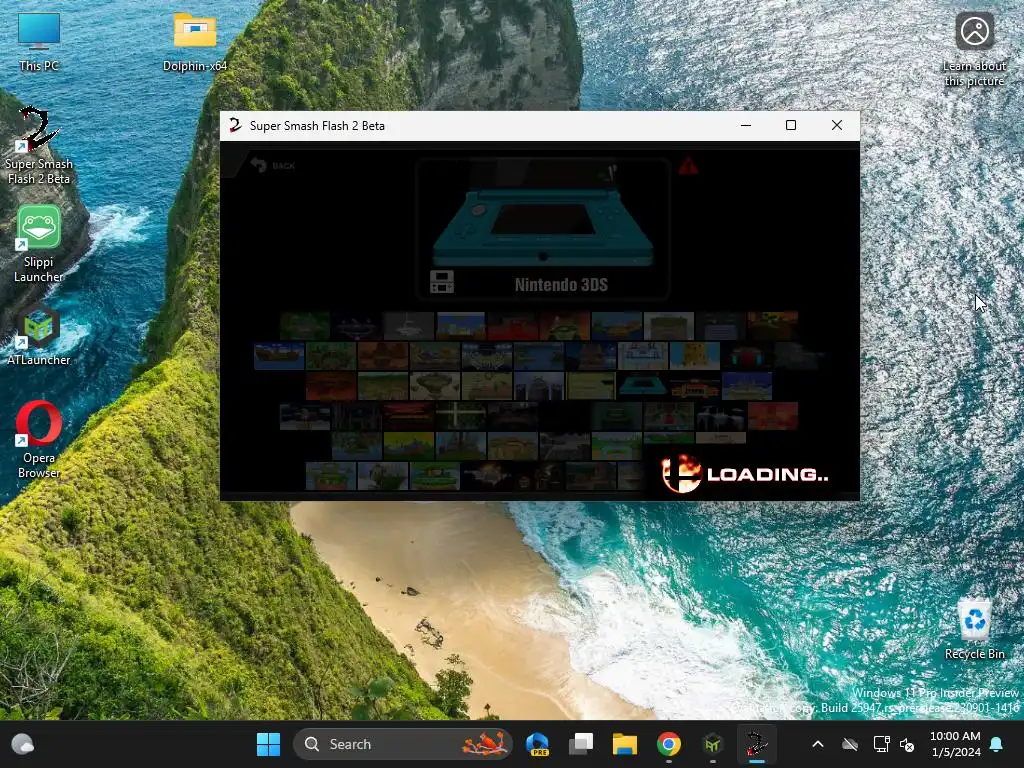Open notifications via the bell icon
1024x768 pixels.
pos(997,744)
